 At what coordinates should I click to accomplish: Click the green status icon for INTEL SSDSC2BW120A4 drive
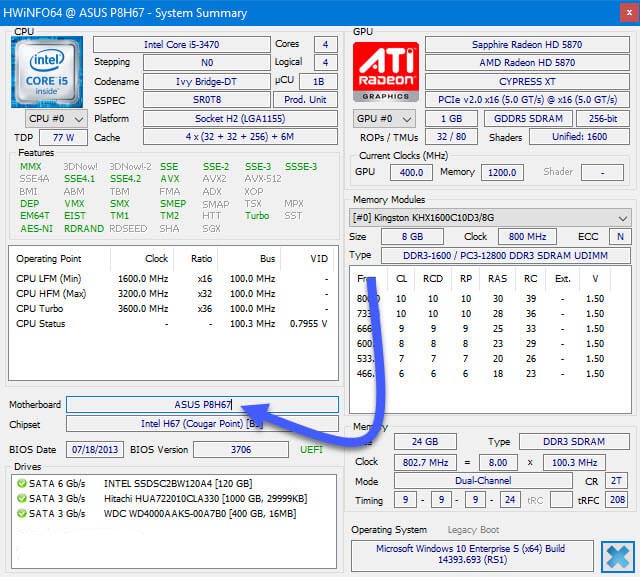[x=21, y=484]
